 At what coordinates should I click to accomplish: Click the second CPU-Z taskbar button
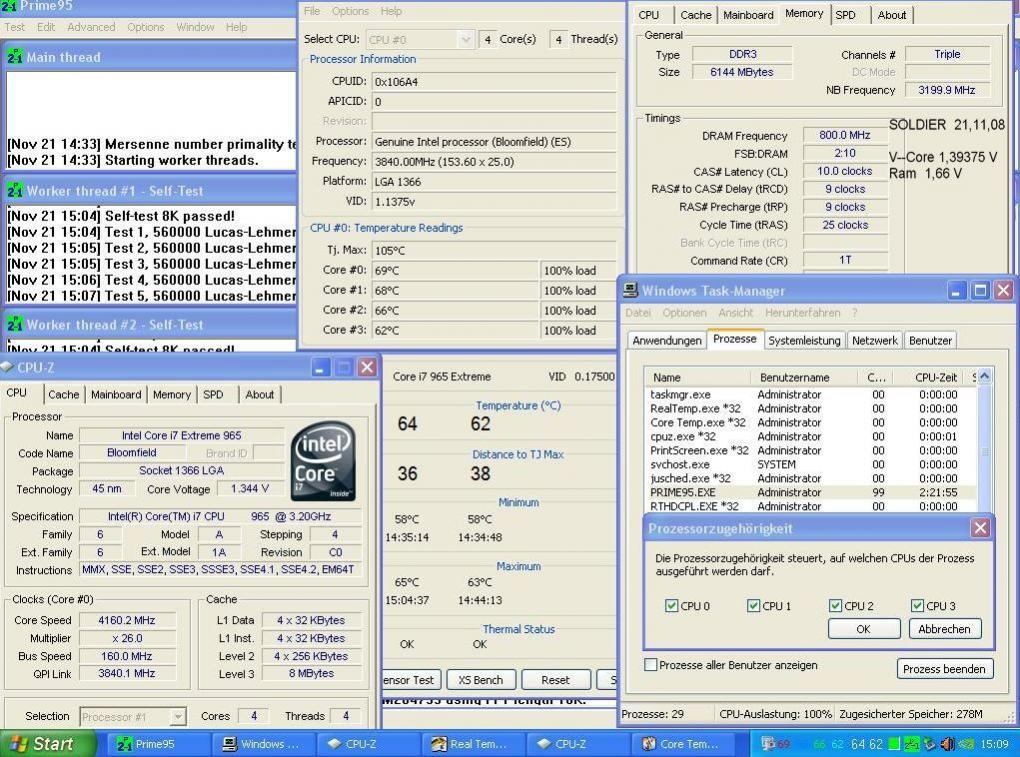[x=577, y=744]
